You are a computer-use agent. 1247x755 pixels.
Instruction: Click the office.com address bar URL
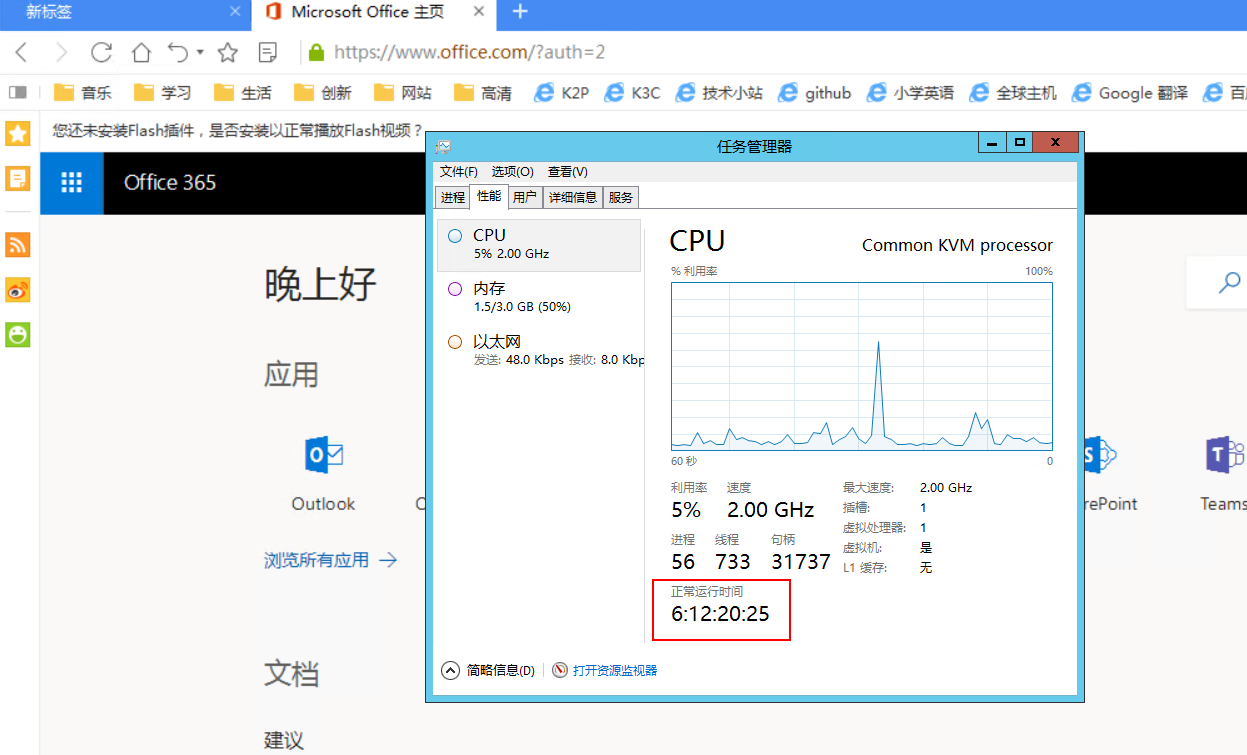click(x=469, y=52)
